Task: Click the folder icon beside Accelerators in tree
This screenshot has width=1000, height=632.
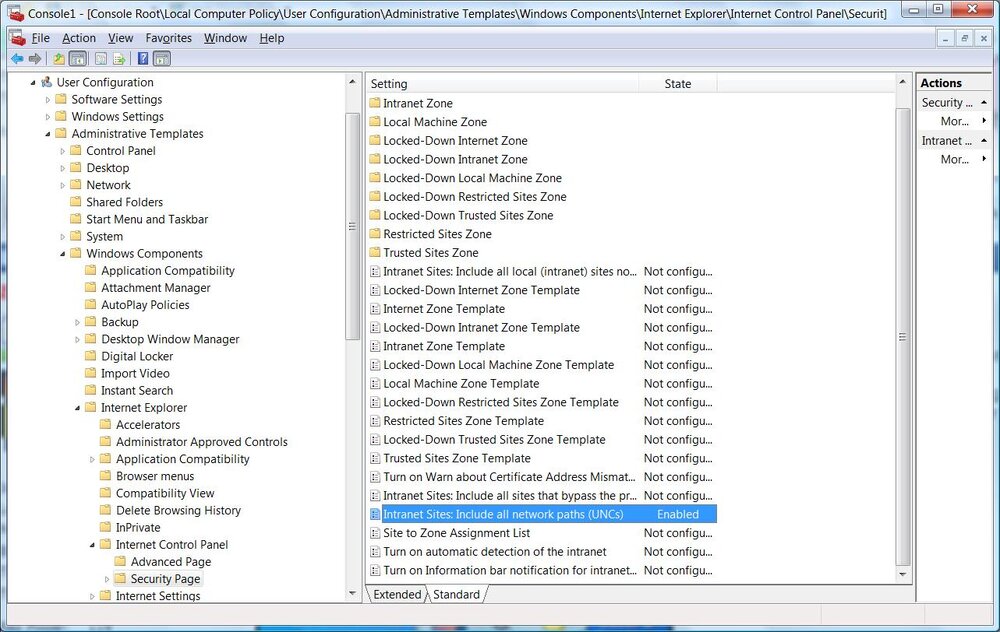Action: click(105, 425)
